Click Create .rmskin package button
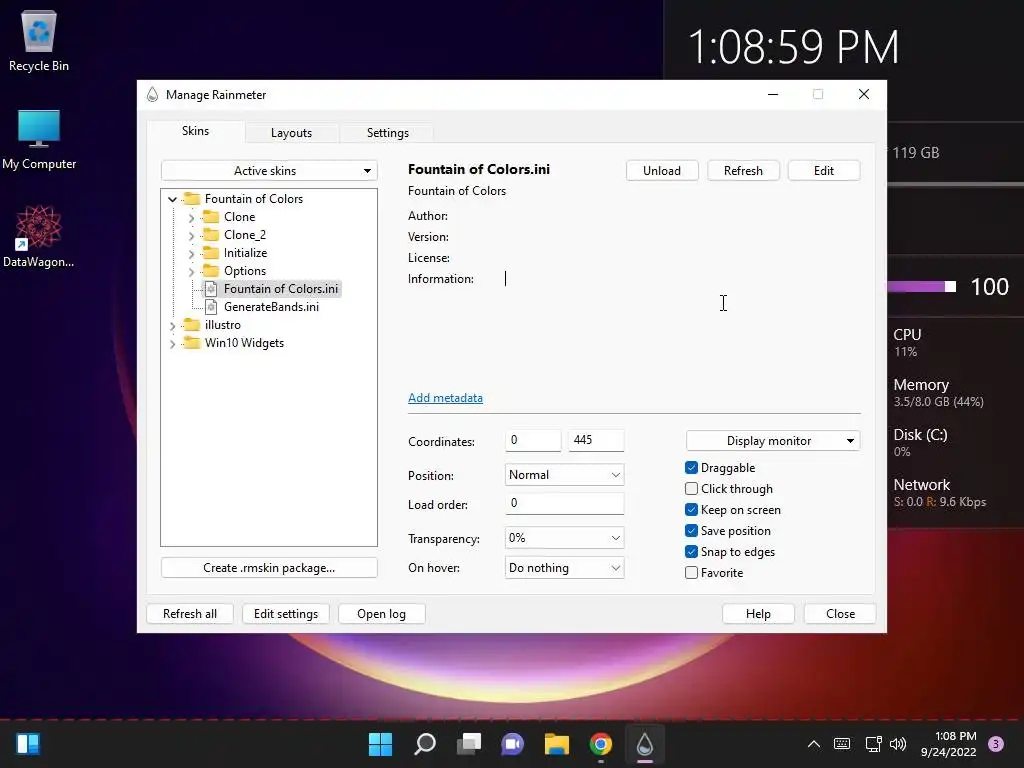This screenshot has width=1024, height=768. click(x=269, y=568)
